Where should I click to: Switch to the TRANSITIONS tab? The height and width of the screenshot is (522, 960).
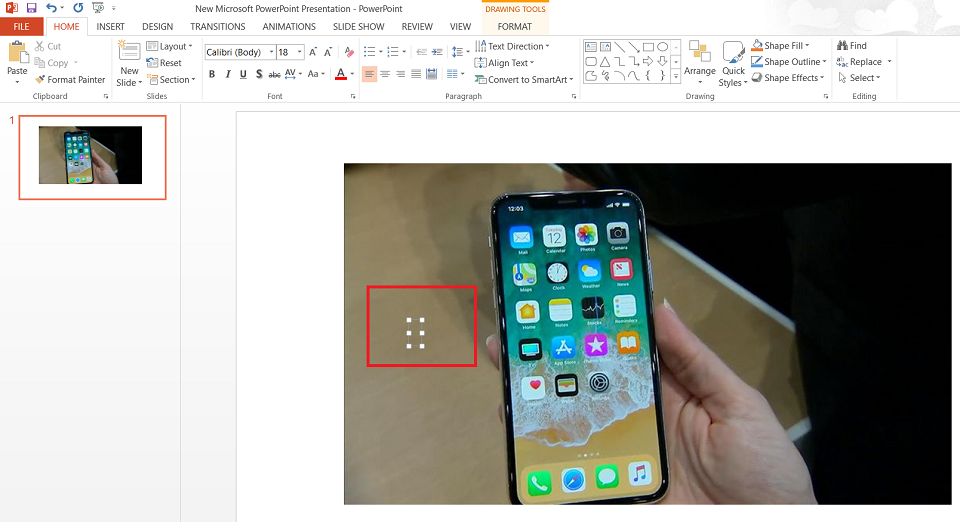(x=217, y=26)
